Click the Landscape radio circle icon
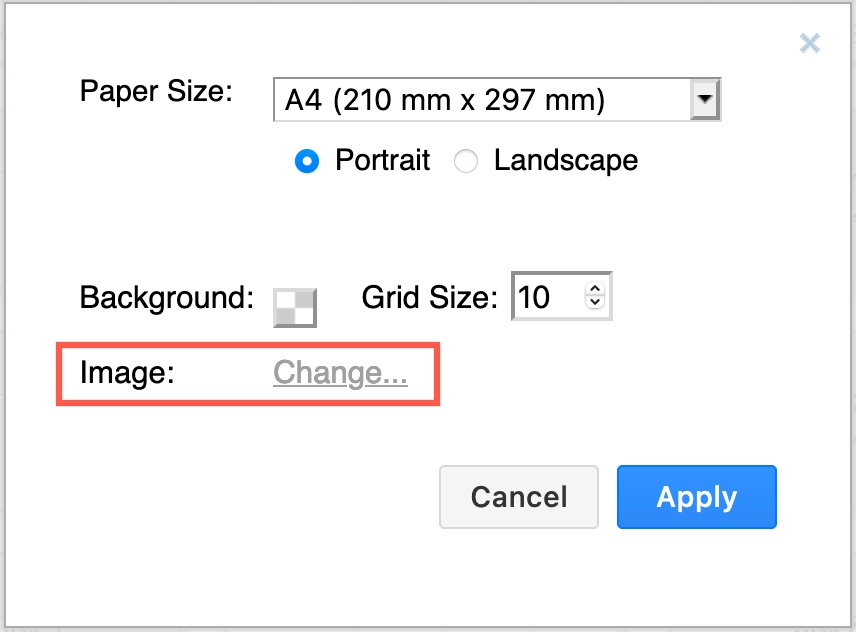The image size is (856, 632). tap(466, 161)
